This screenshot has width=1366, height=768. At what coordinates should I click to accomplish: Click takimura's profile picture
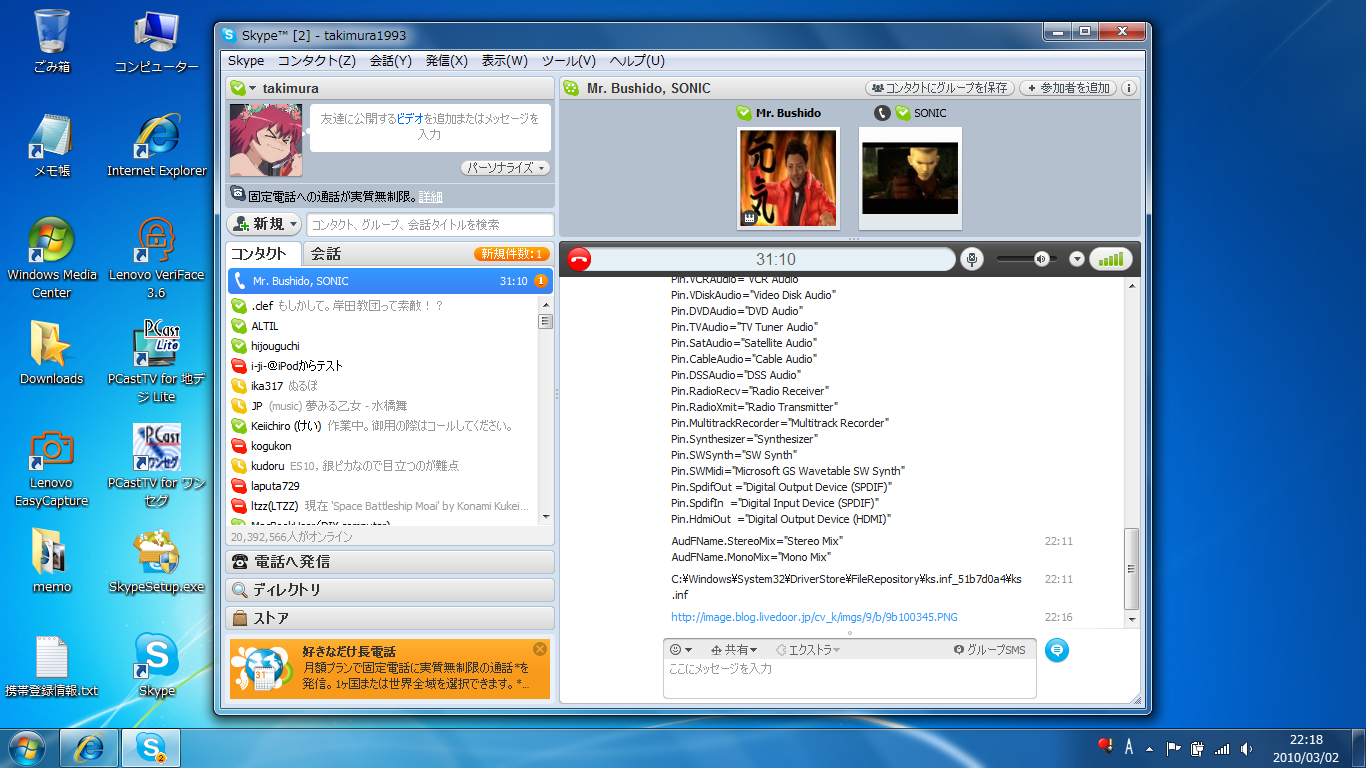266,140
